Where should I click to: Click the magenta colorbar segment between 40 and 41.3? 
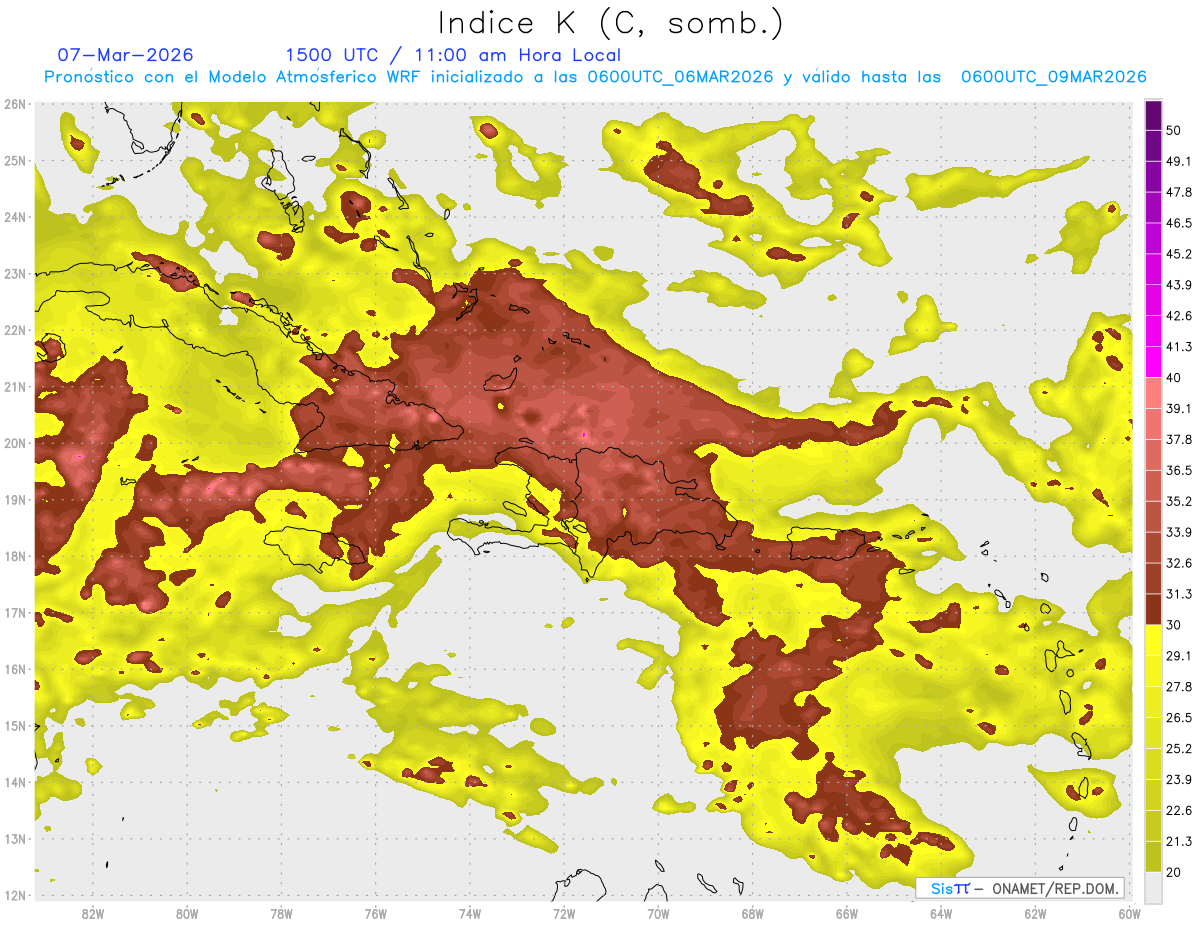(1153, 362)
